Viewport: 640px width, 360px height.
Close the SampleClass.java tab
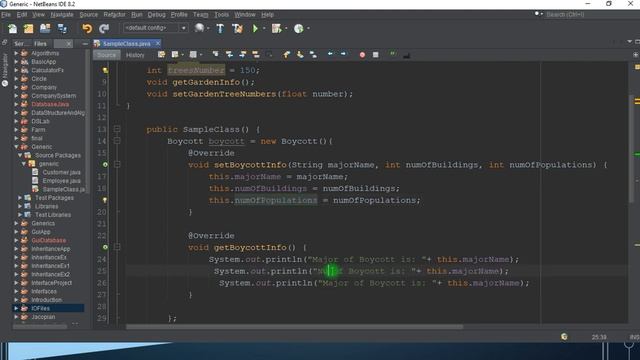pos(158,43)
